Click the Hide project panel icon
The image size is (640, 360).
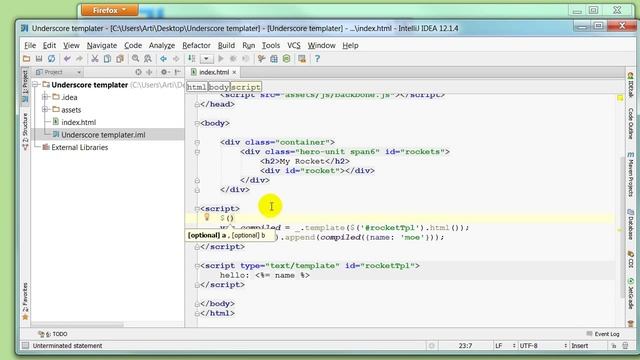[x=178, y=72]
